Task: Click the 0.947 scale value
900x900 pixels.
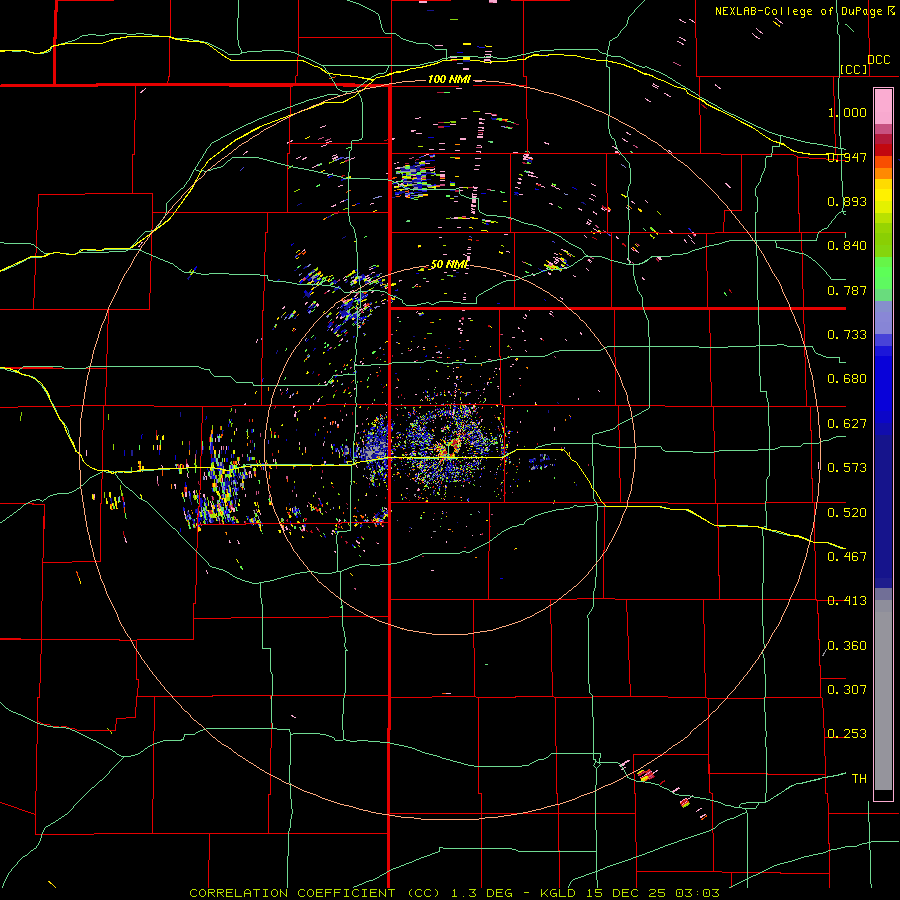Action: (x=847, y=157)
